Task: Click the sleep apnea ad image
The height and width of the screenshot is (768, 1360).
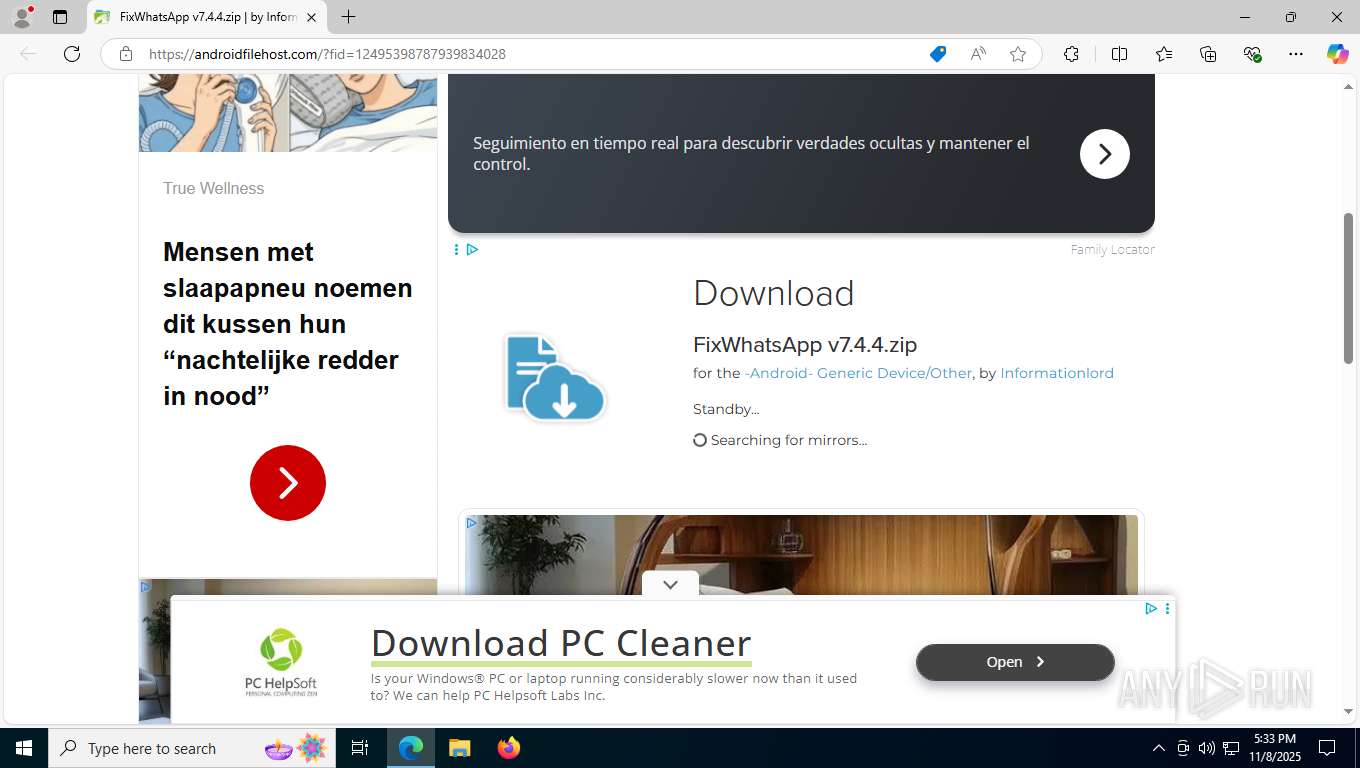Action: click(288, 112)
